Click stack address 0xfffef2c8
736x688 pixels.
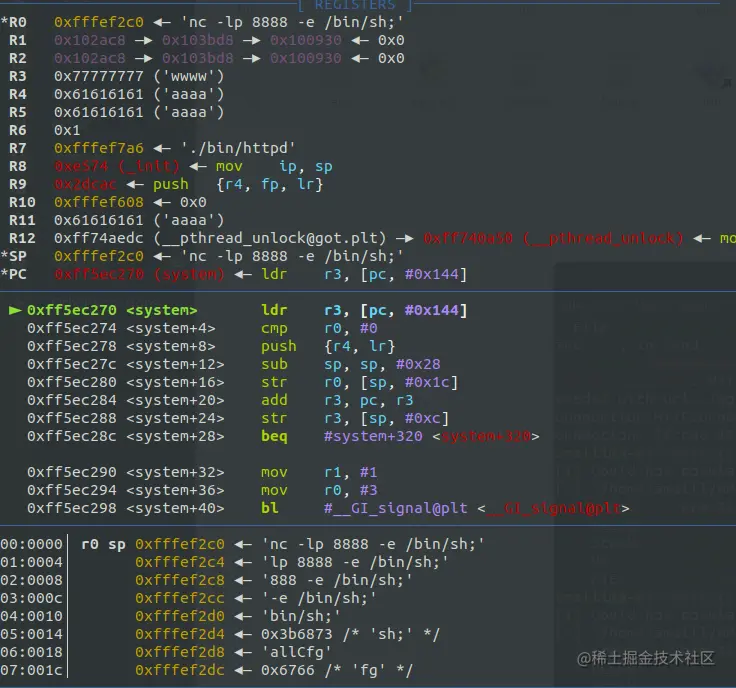(x=180, y=581)
